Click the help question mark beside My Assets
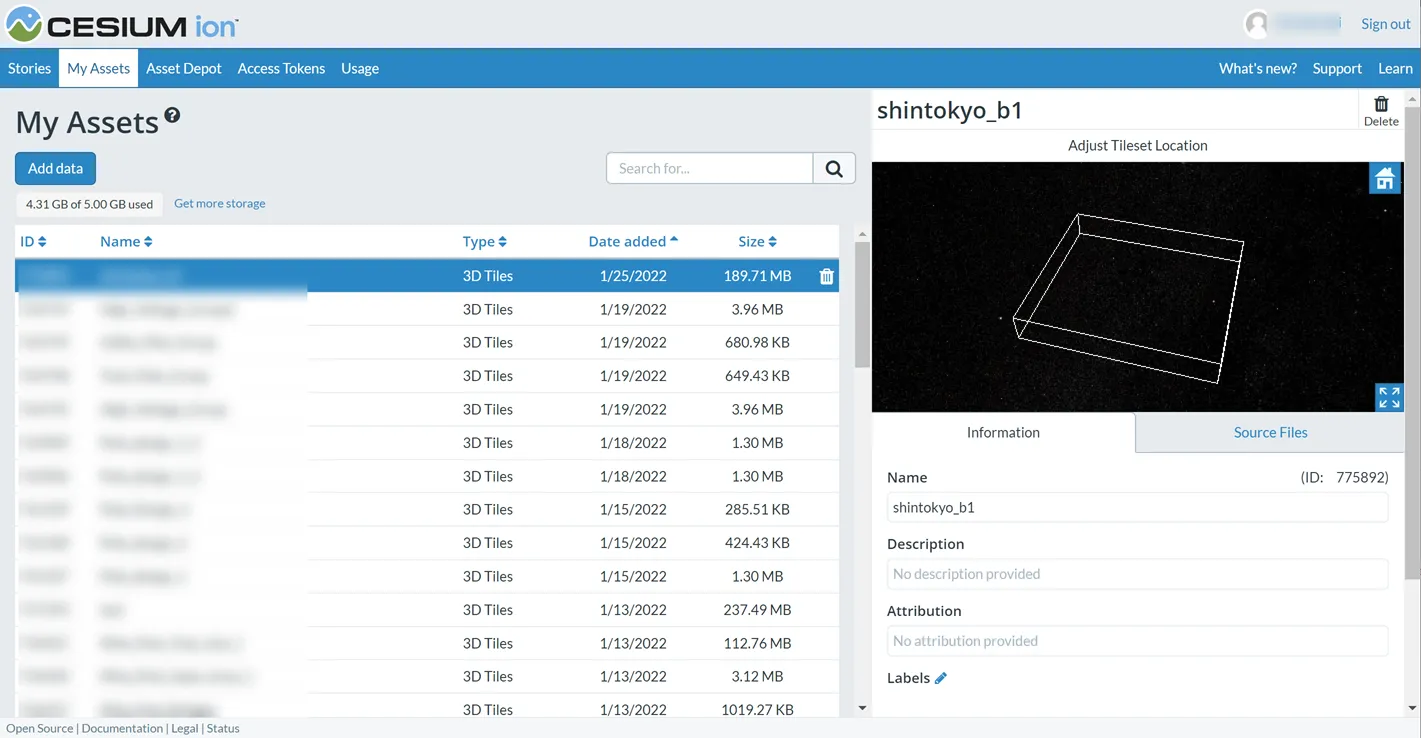Viewport: 1421px width, 738px height. coord(173,116)
